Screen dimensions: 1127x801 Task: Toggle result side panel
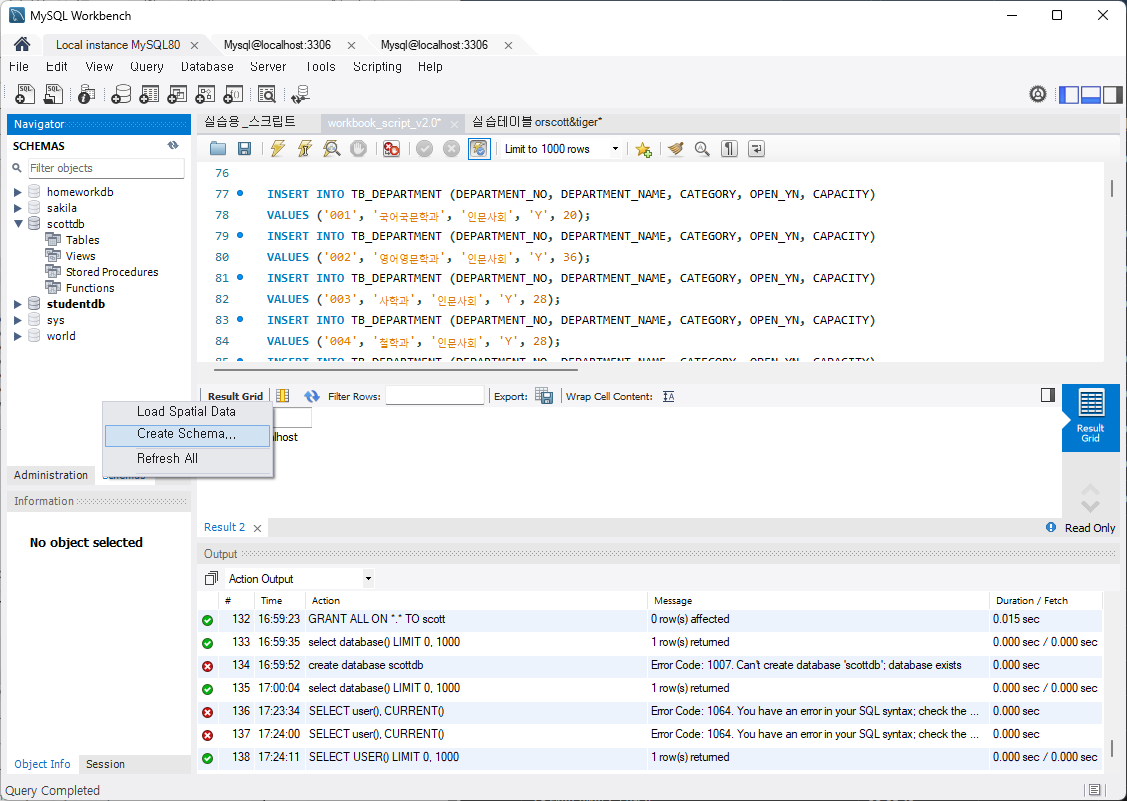[1048, 395]
